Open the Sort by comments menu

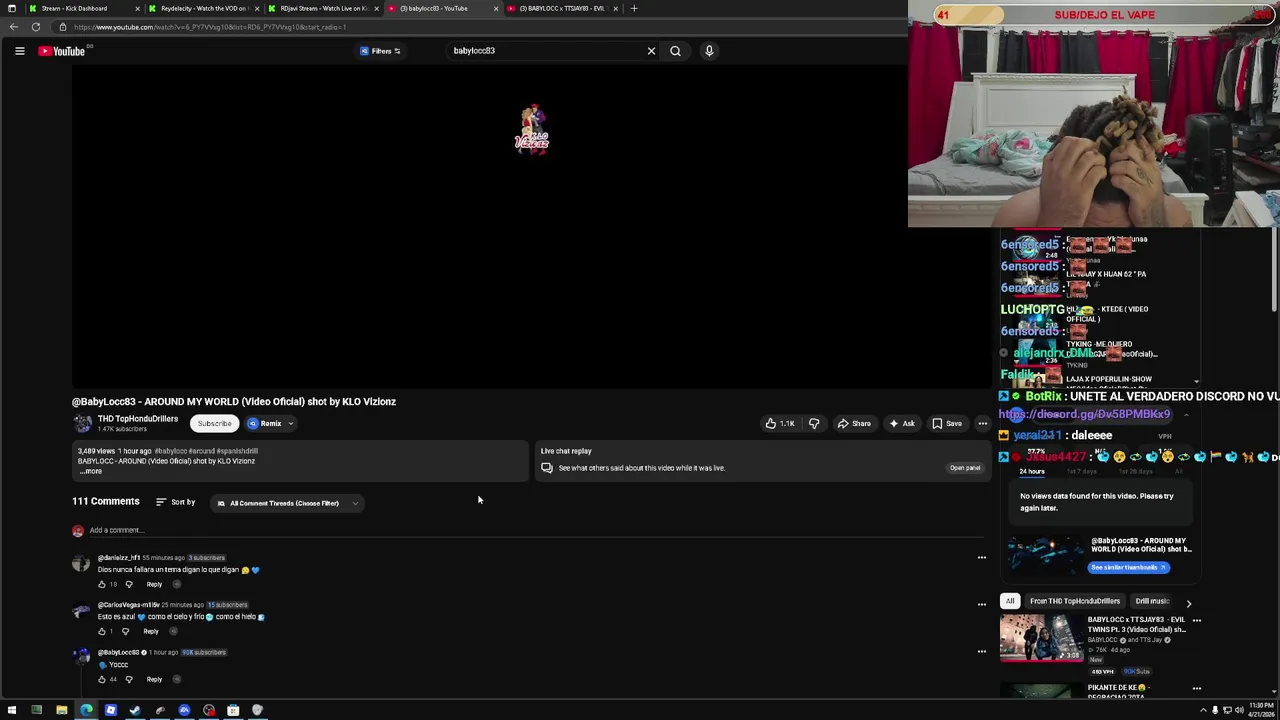tap(175, 502)
